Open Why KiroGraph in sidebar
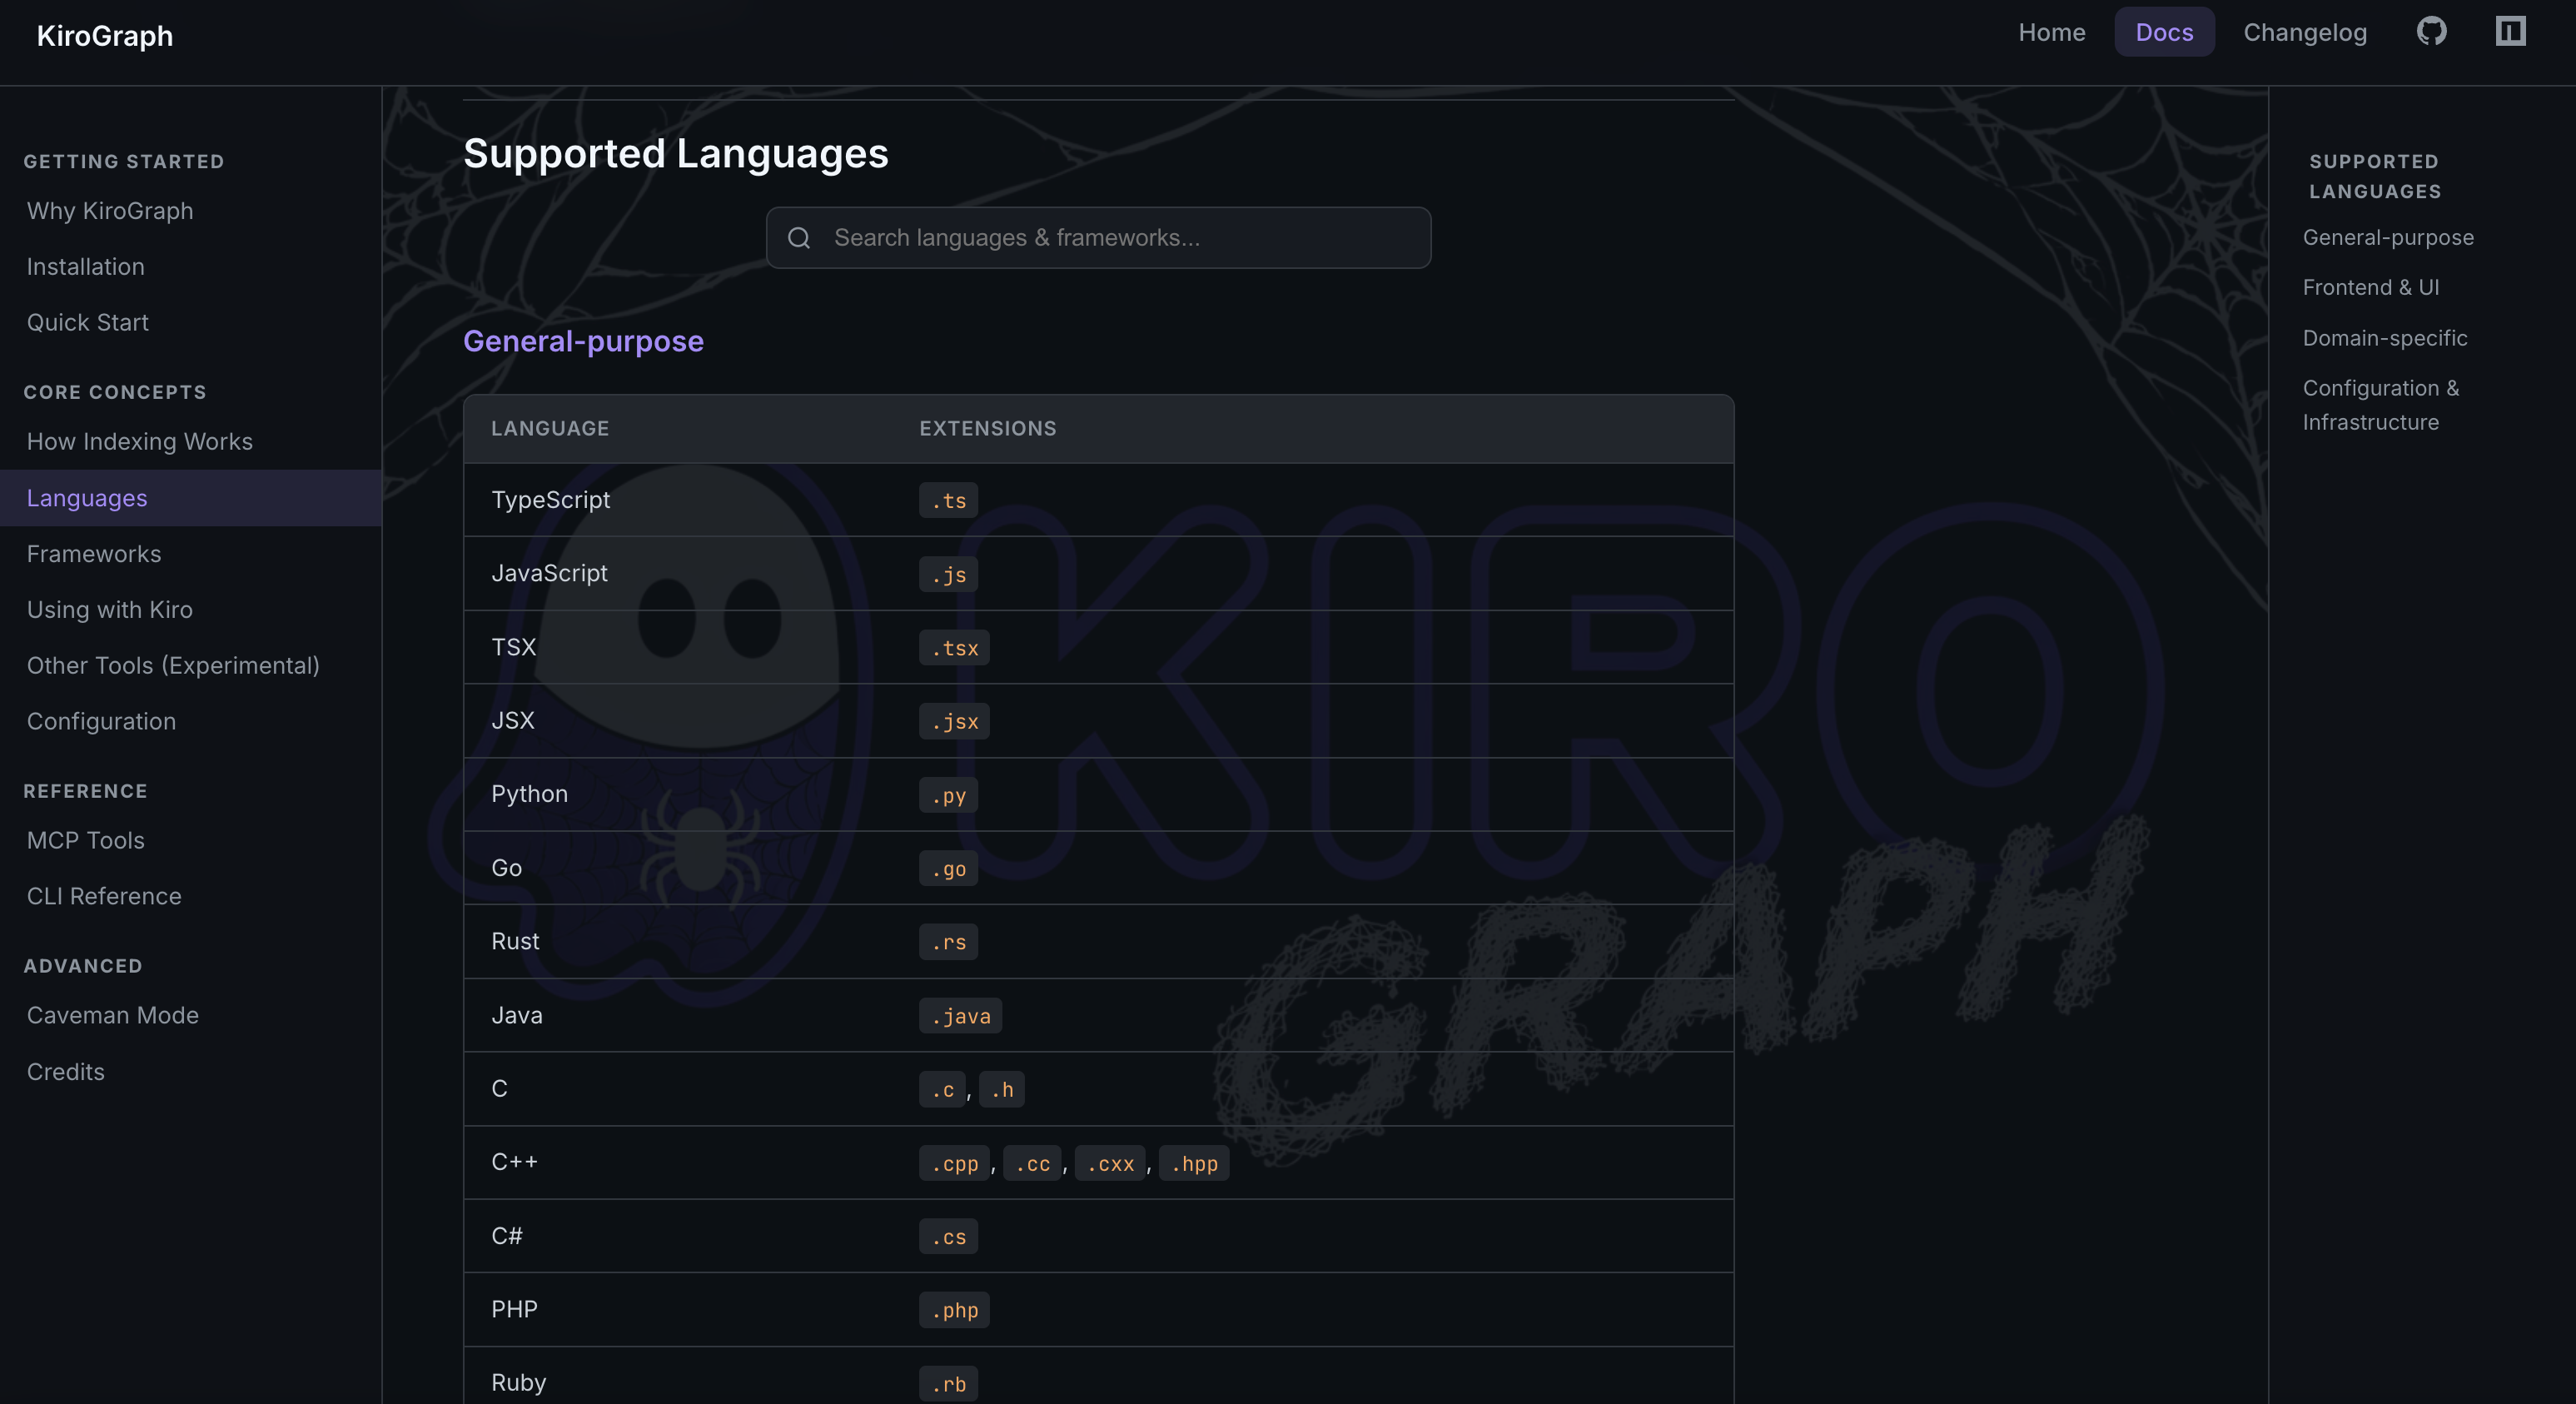 tap(110, 211)
